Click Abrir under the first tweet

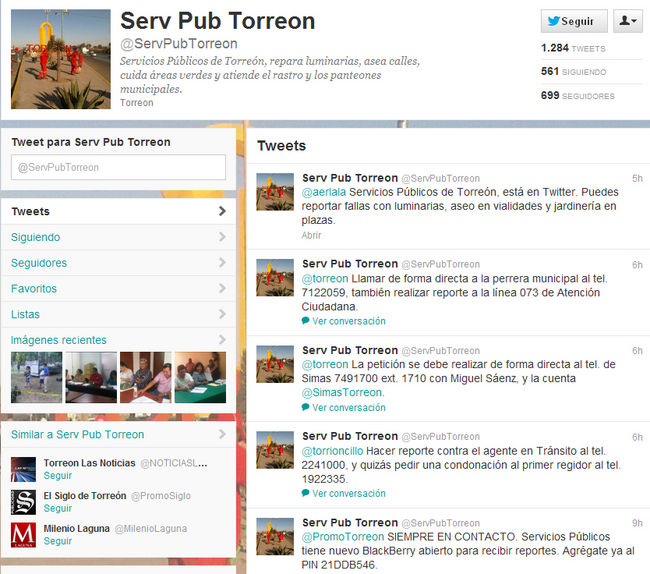(x=311, y=235)
